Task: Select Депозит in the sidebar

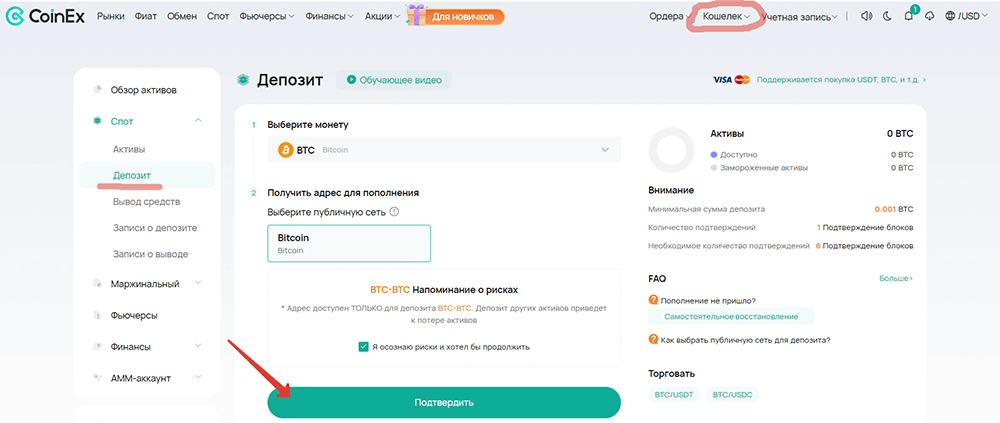Action: click(x=147, y=175)
